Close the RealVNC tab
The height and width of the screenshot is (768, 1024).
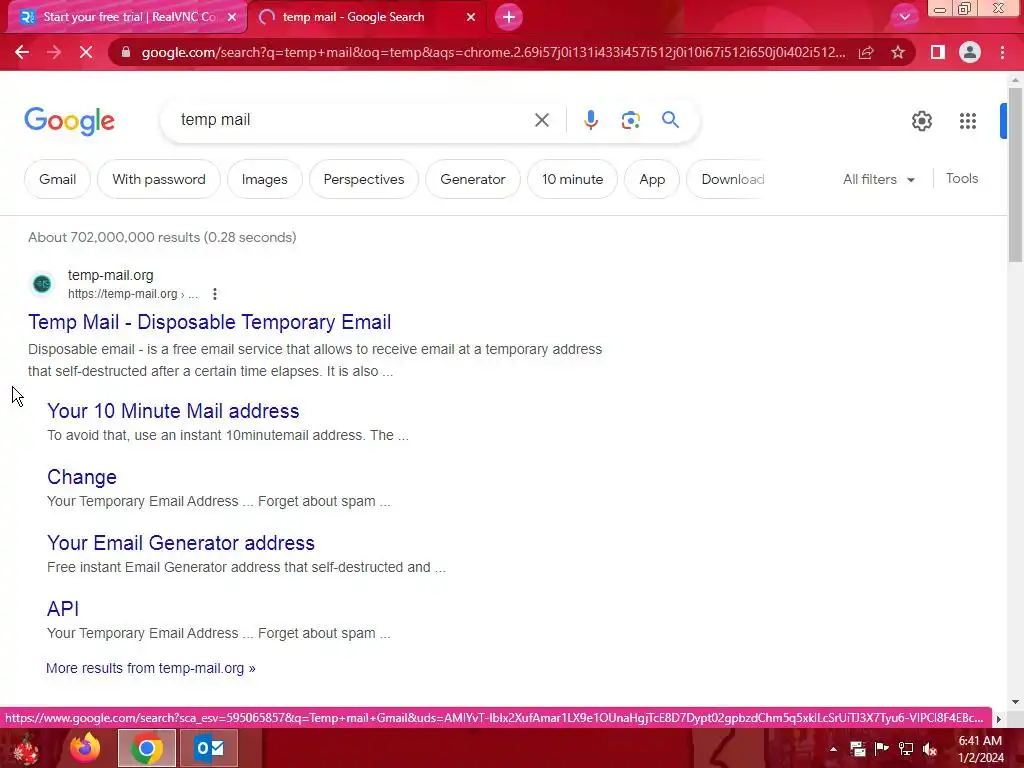pos(232,17)
